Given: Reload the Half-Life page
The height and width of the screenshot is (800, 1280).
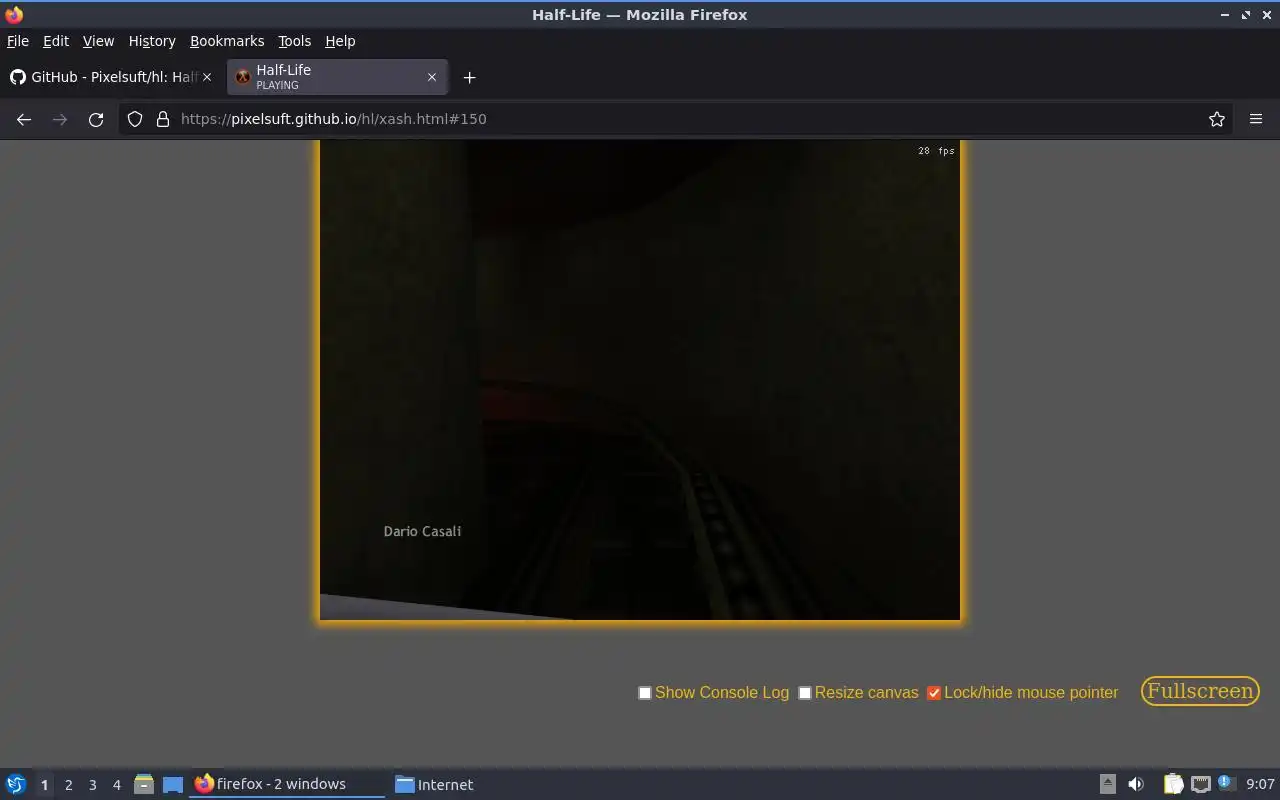Looking at the screenshot, I should point(96,119).
